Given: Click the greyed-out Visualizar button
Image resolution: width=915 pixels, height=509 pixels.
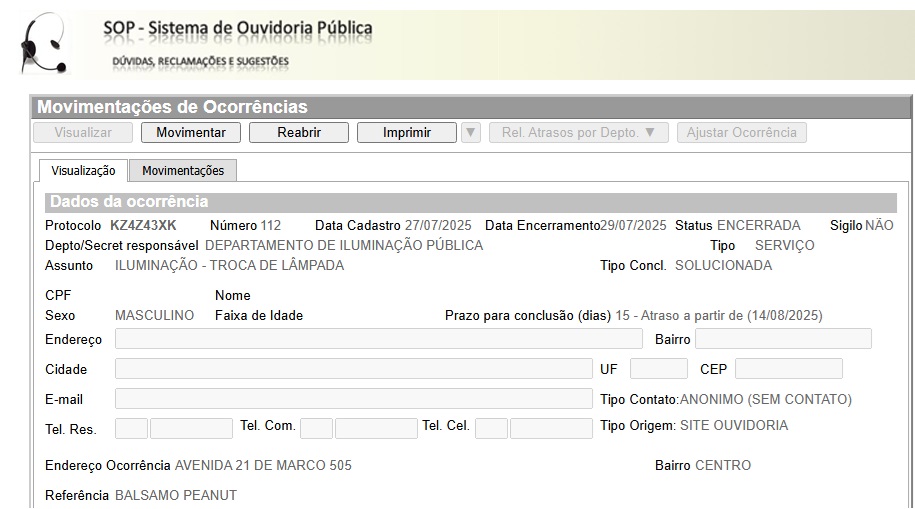Looking at the screenshot, I should tap(83, 133).
